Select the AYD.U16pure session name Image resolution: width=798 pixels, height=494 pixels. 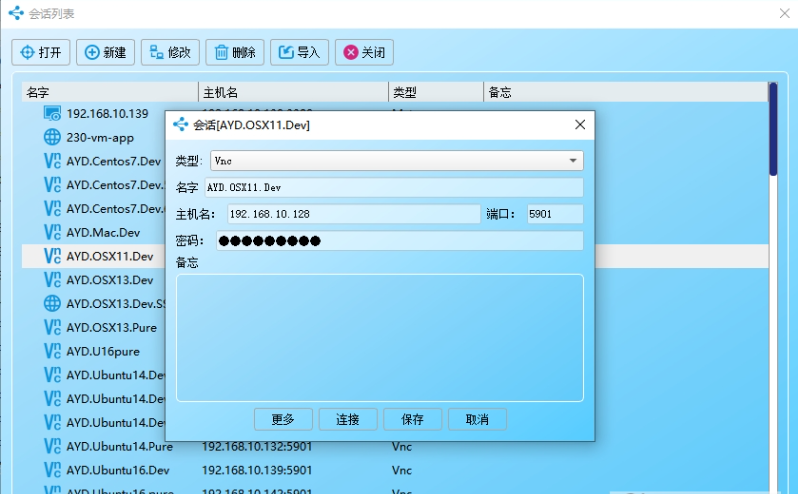(x=103, y=352)
